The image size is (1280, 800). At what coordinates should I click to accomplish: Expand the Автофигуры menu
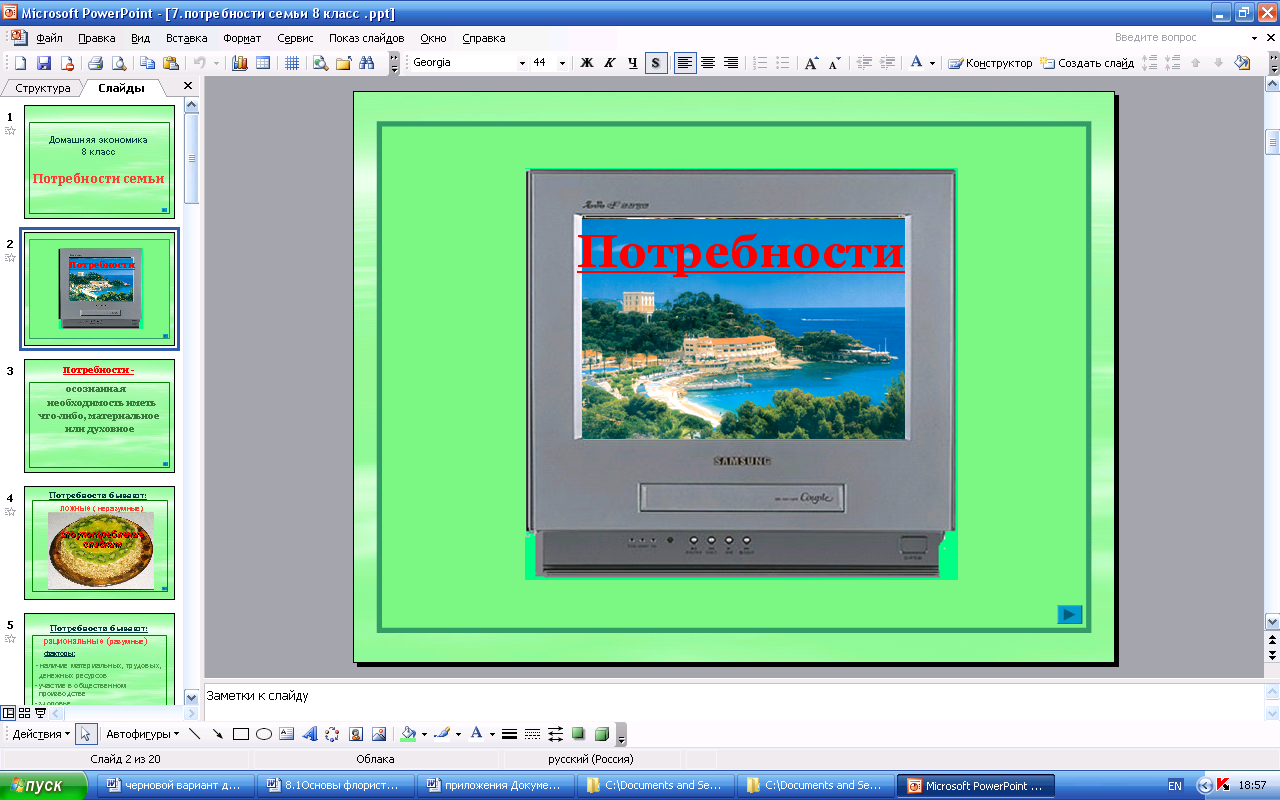click(x=142, y=734)
